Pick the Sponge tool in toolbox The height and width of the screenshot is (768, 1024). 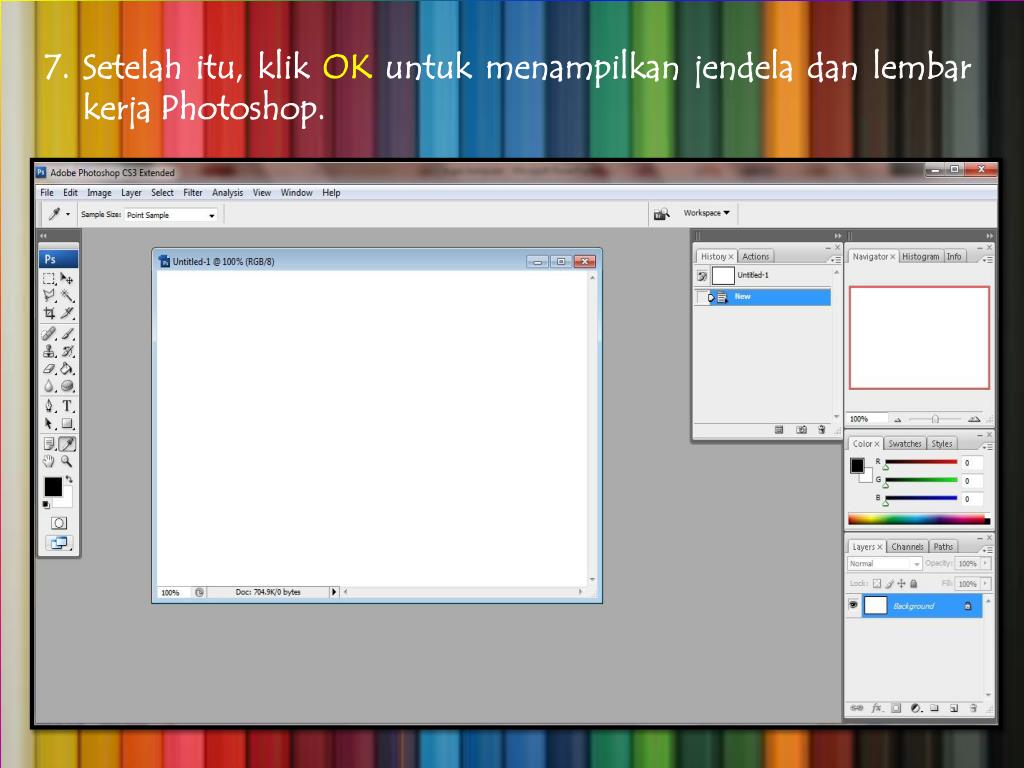click(x=67, y=386)
